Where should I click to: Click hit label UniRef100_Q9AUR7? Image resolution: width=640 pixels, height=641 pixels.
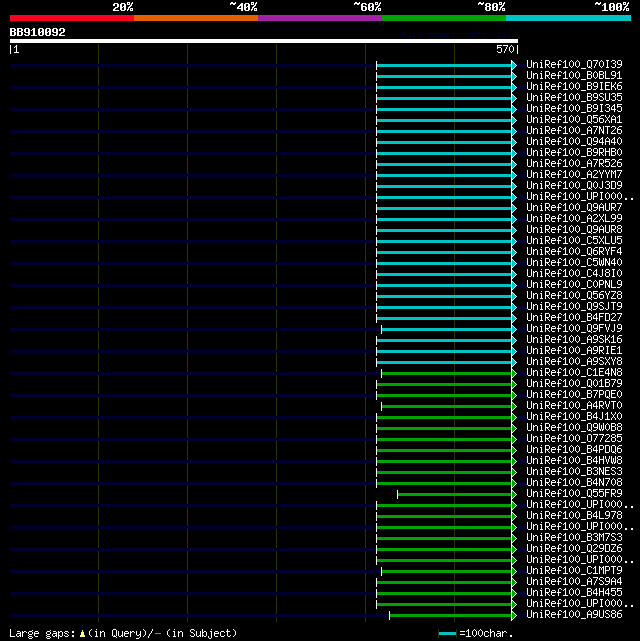click(574, 207)
